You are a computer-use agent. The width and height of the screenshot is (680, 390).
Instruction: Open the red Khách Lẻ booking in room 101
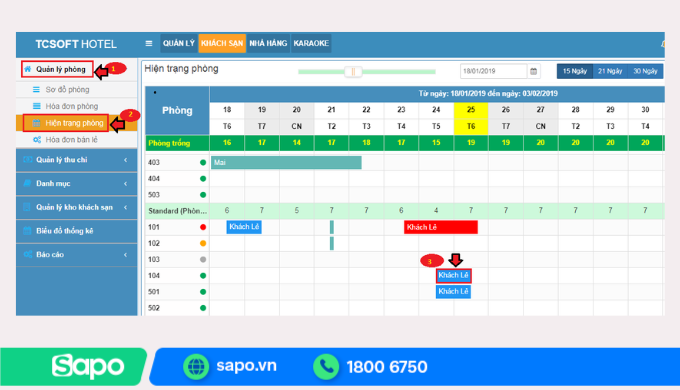pos(441,227)
